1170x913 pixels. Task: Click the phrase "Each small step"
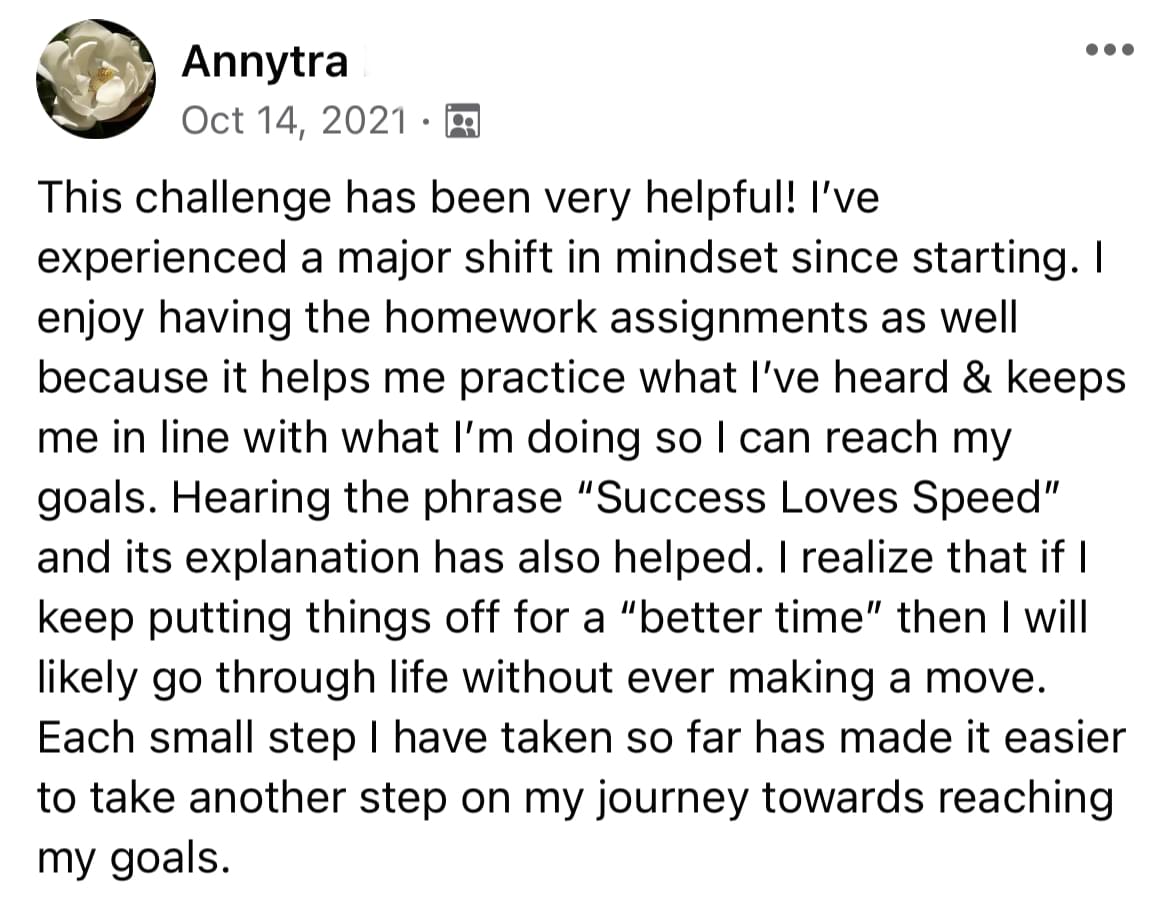coord(196,739)
